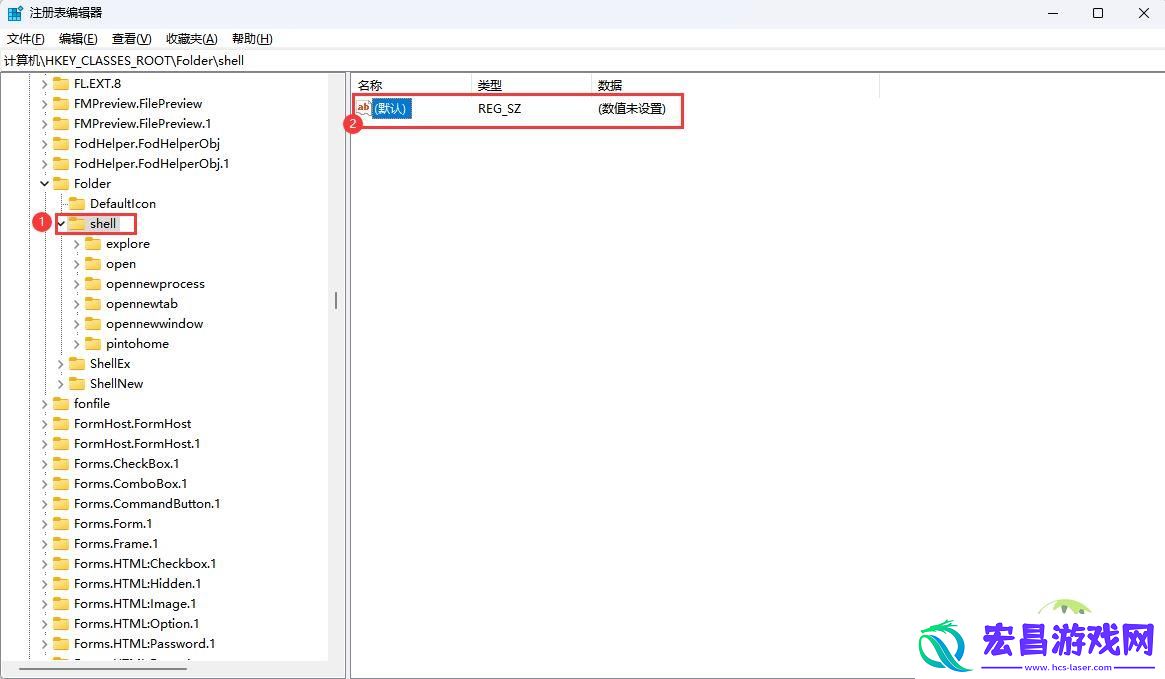The width and height of the screenshot is (1165, 679).
Task: Click the REG_SZ type cell
Action: (x=499, y=109)
